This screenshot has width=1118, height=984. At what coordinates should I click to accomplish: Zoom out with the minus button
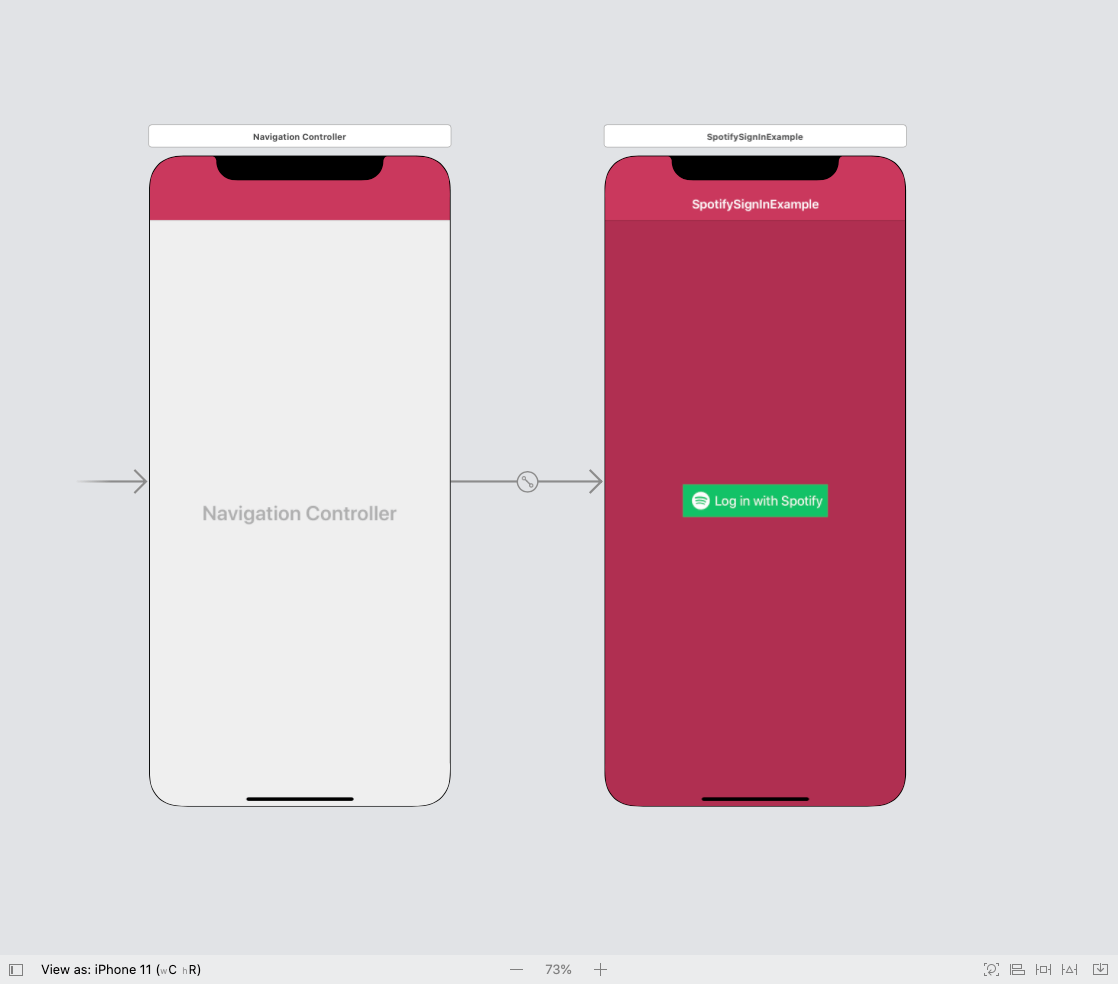coord(517,970)
